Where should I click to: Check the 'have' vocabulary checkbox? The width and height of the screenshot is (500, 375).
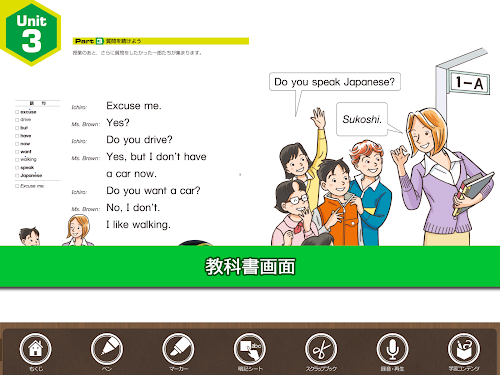click(17, 136)
